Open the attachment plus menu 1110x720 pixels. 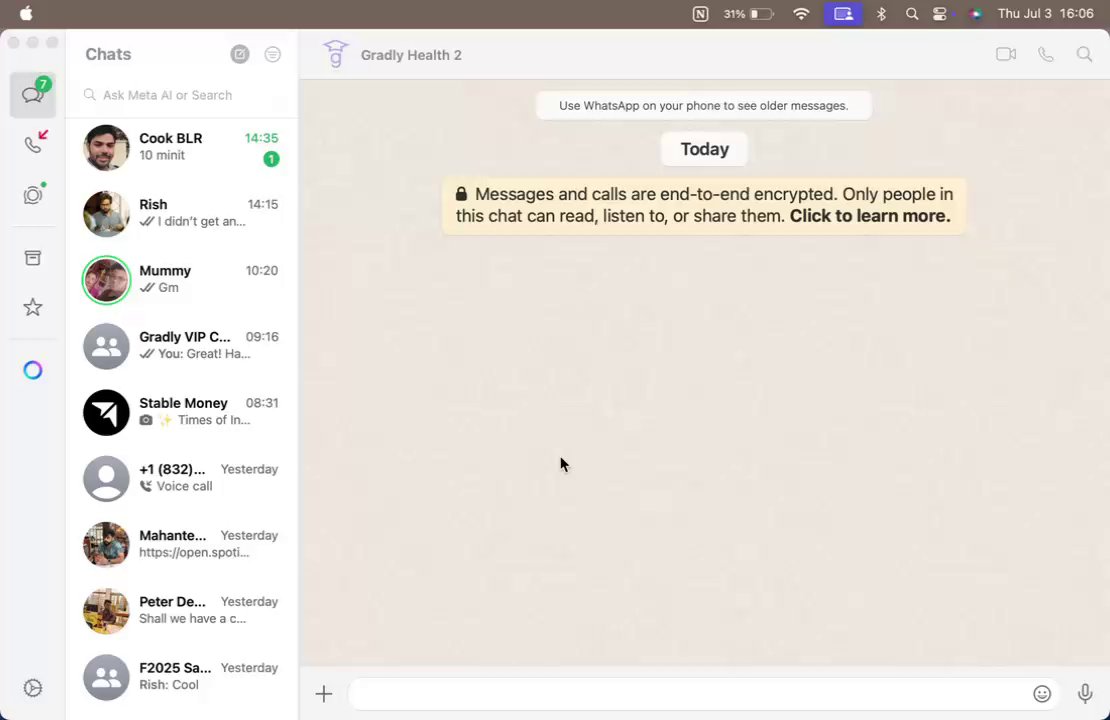point(324,694)
